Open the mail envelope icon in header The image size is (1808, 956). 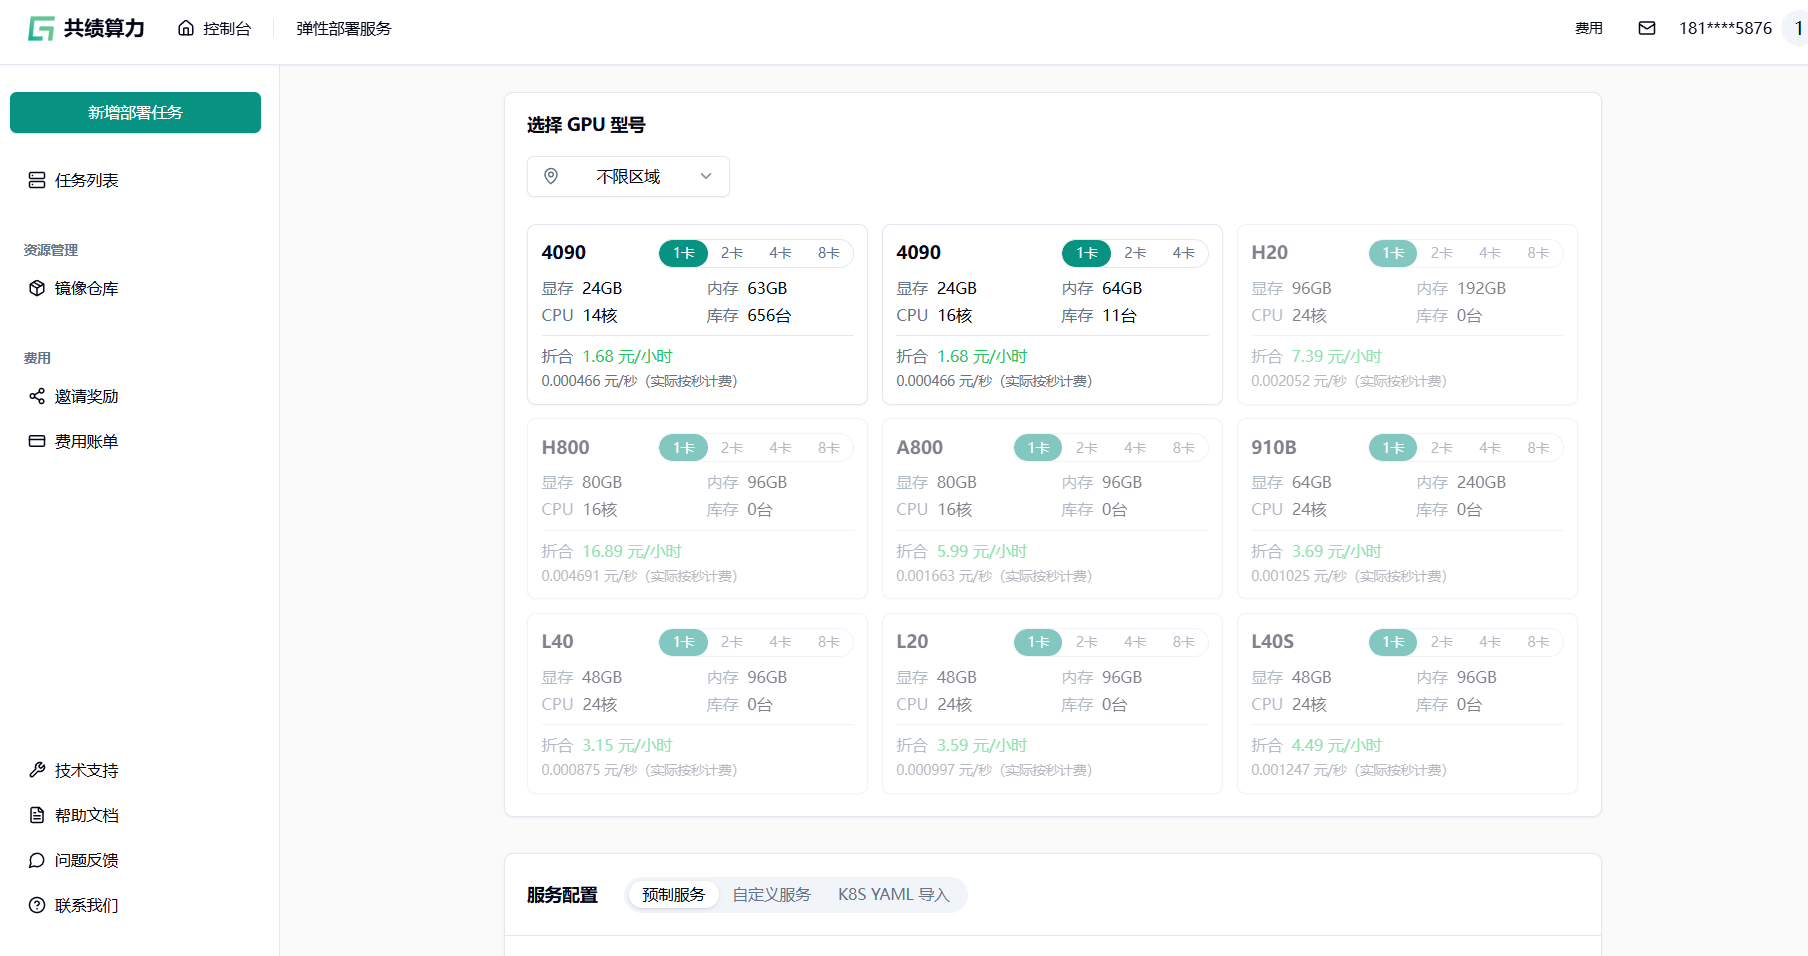[1646, 28]
